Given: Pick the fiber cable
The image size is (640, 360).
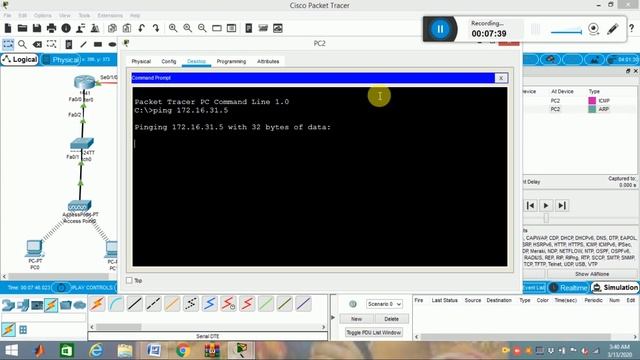Looking at the screenshot, I should [x=172, y=304].
